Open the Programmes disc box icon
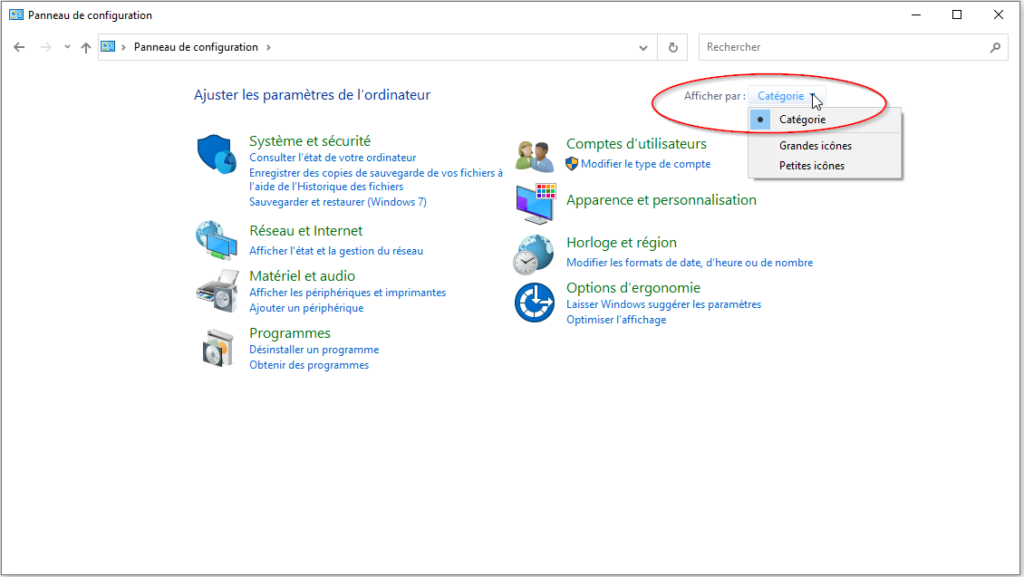Viewport: 1024px width, 577px height. tap(216, 348)
